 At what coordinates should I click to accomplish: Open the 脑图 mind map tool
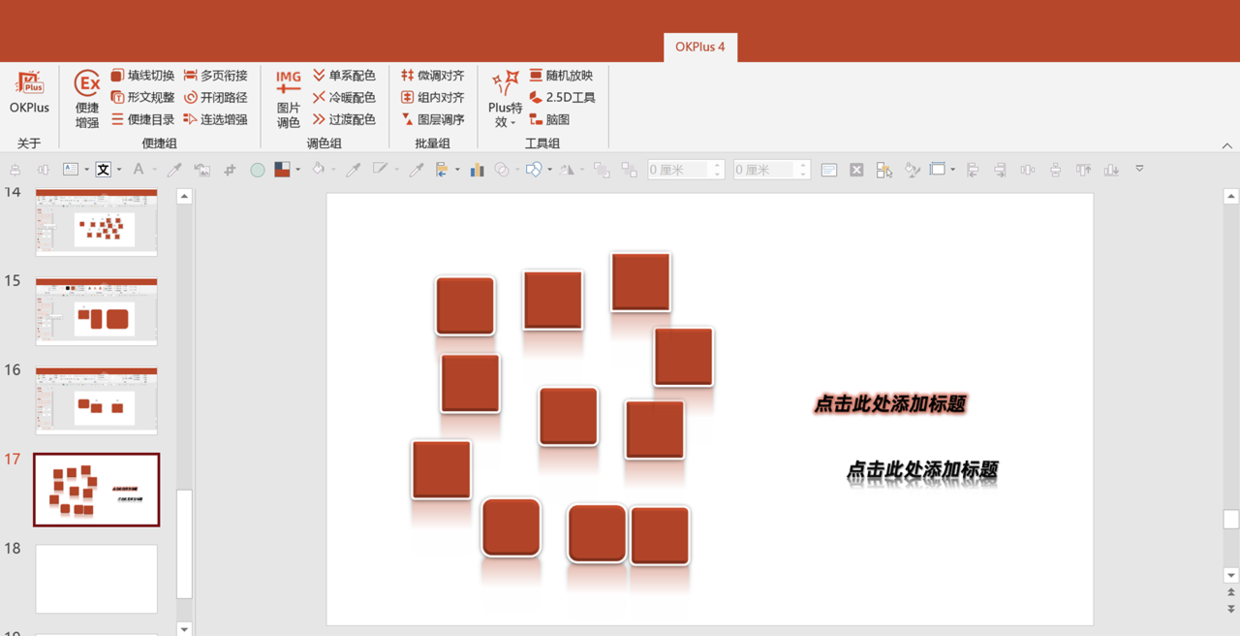click(x=550, y=119)
